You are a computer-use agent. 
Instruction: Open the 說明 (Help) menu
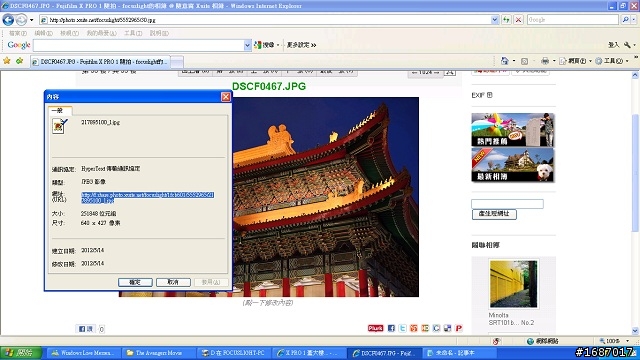coord(159,33)
